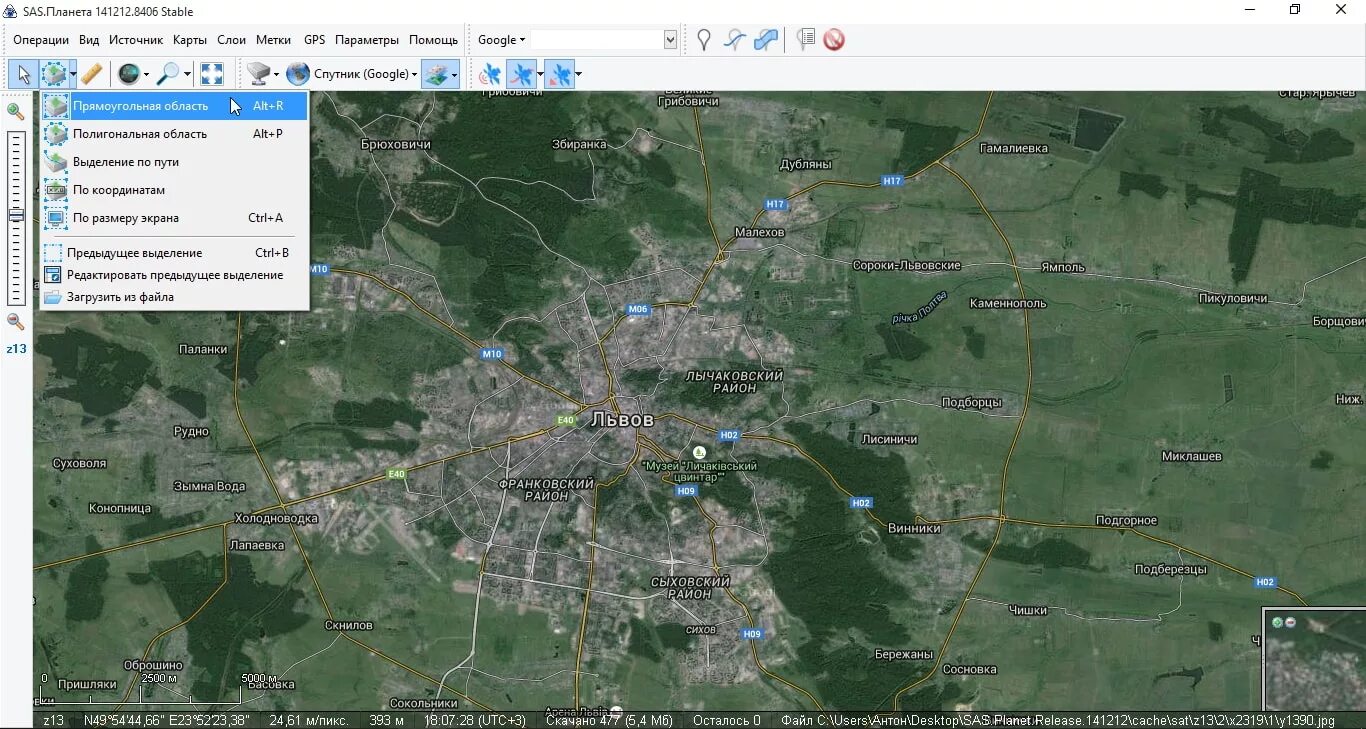
Task: Click the cache source drive icon
Action: point(259,74)
